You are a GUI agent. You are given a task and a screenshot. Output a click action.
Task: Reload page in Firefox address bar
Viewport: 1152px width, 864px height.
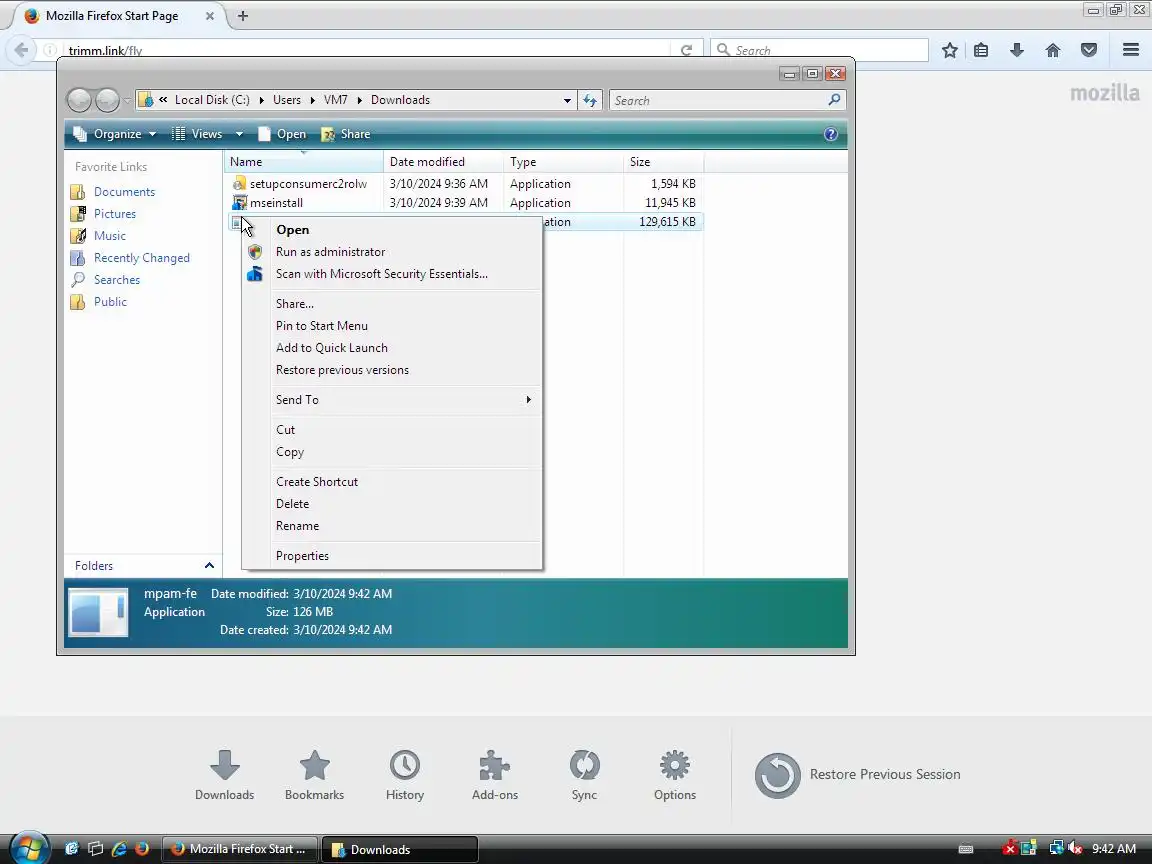tap(686, 50)
